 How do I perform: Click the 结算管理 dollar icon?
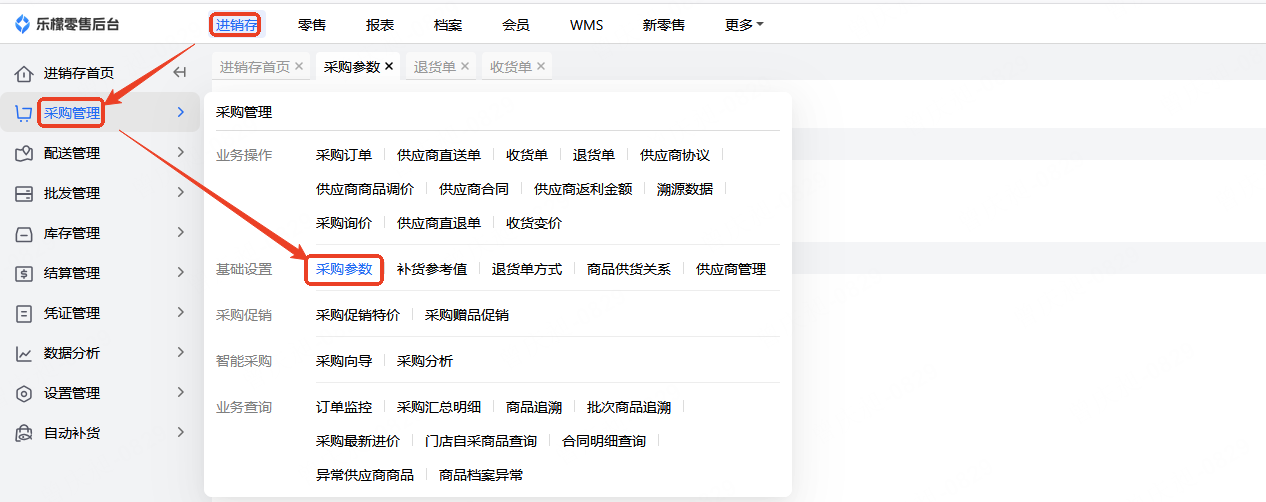coord(24,273)
